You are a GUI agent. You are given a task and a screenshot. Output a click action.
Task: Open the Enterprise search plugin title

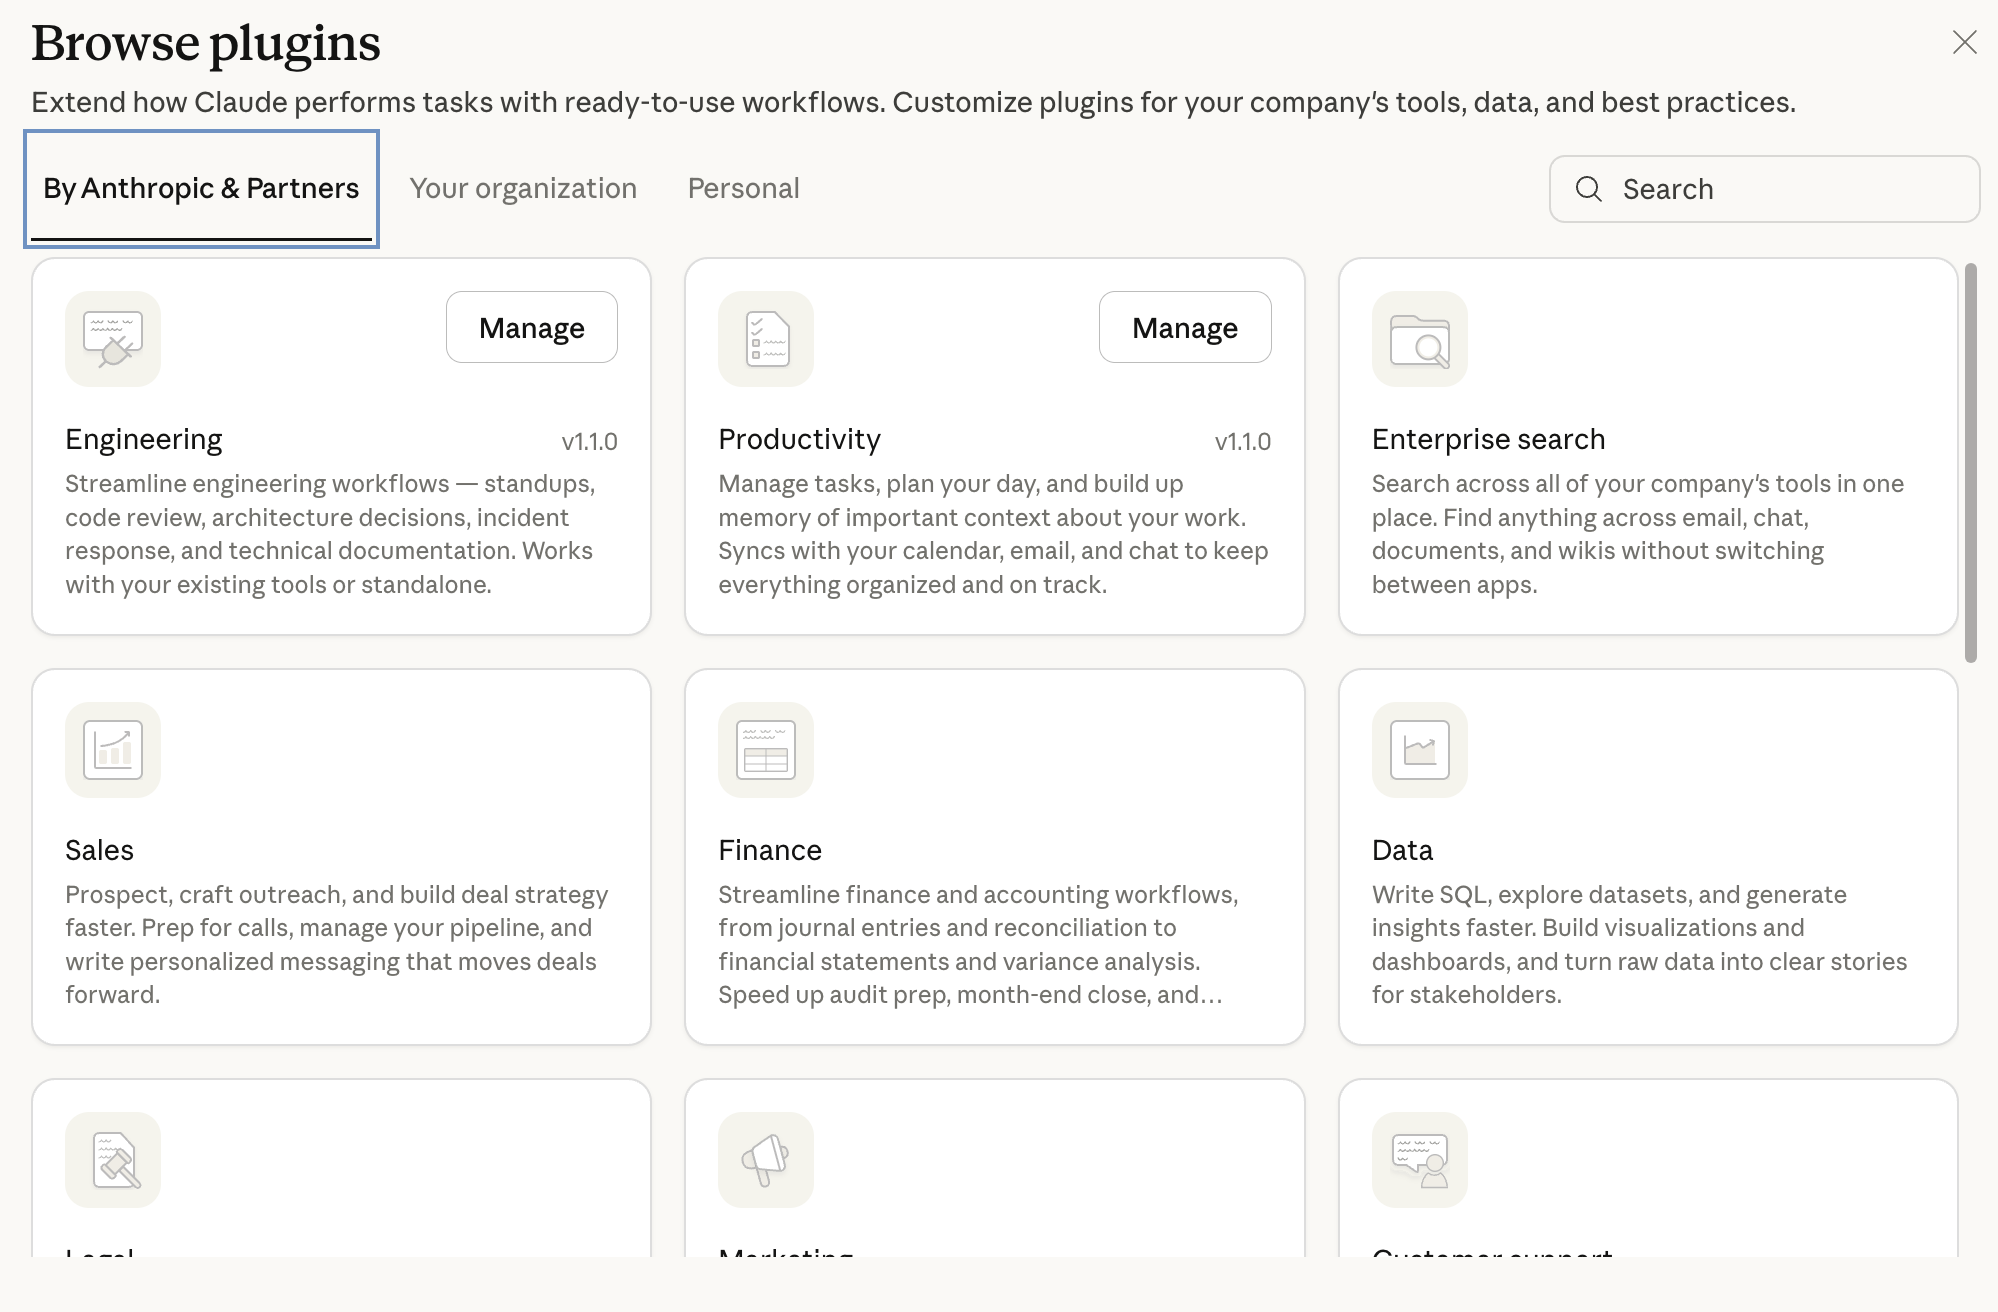coord(1488,439)
